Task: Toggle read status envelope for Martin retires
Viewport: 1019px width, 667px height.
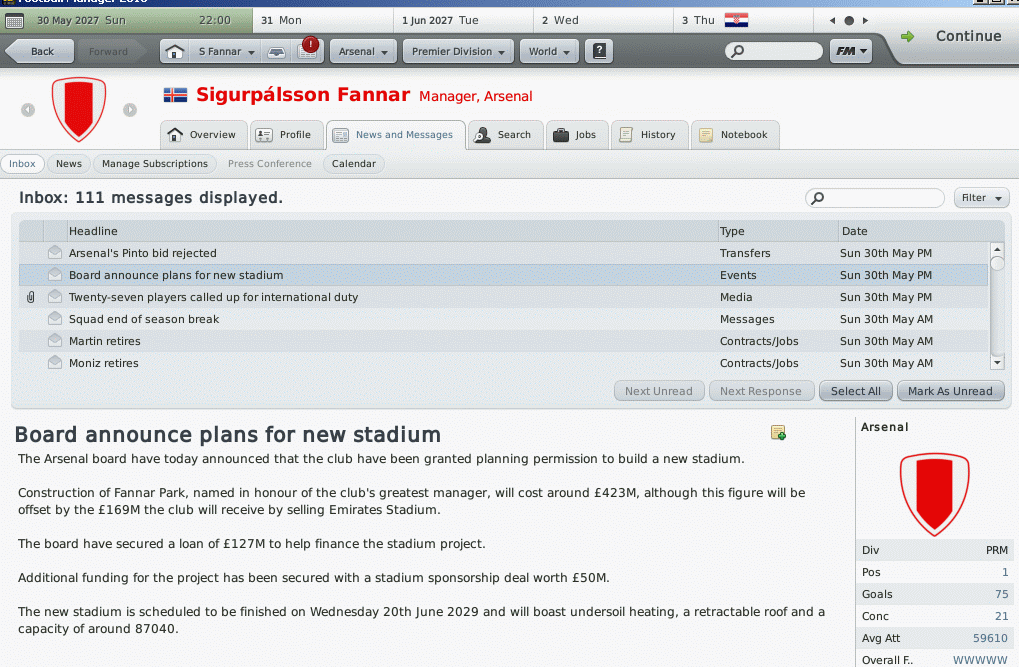Action: (55, 341)
